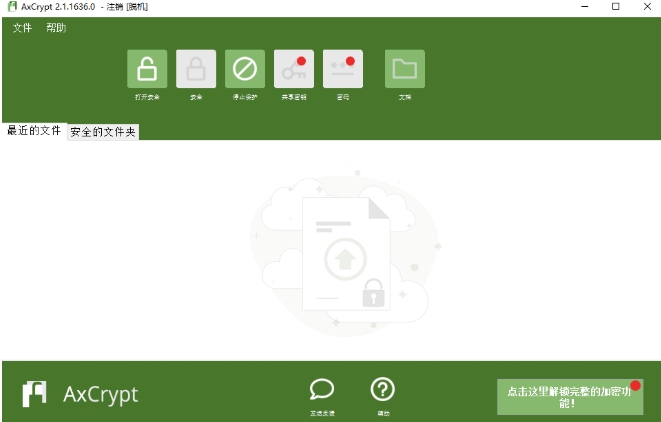Click the open-lock icon to open secured file
This screenshot has width=661, height=422.
click(147, 69)
